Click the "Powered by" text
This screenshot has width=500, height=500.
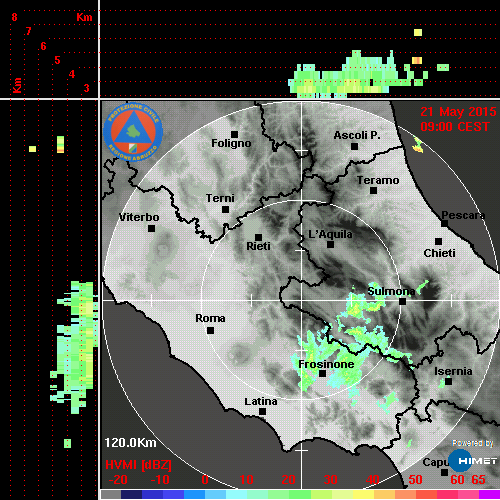pos(473,443)
